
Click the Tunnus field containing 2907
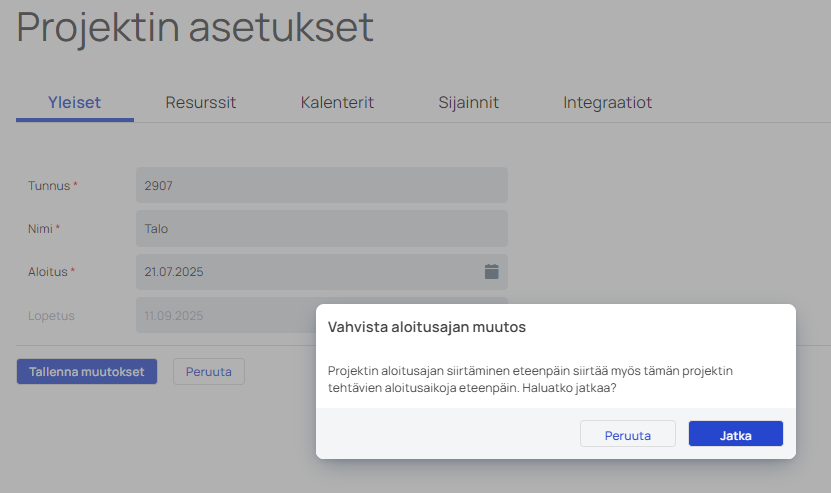(x=320, y=185)
